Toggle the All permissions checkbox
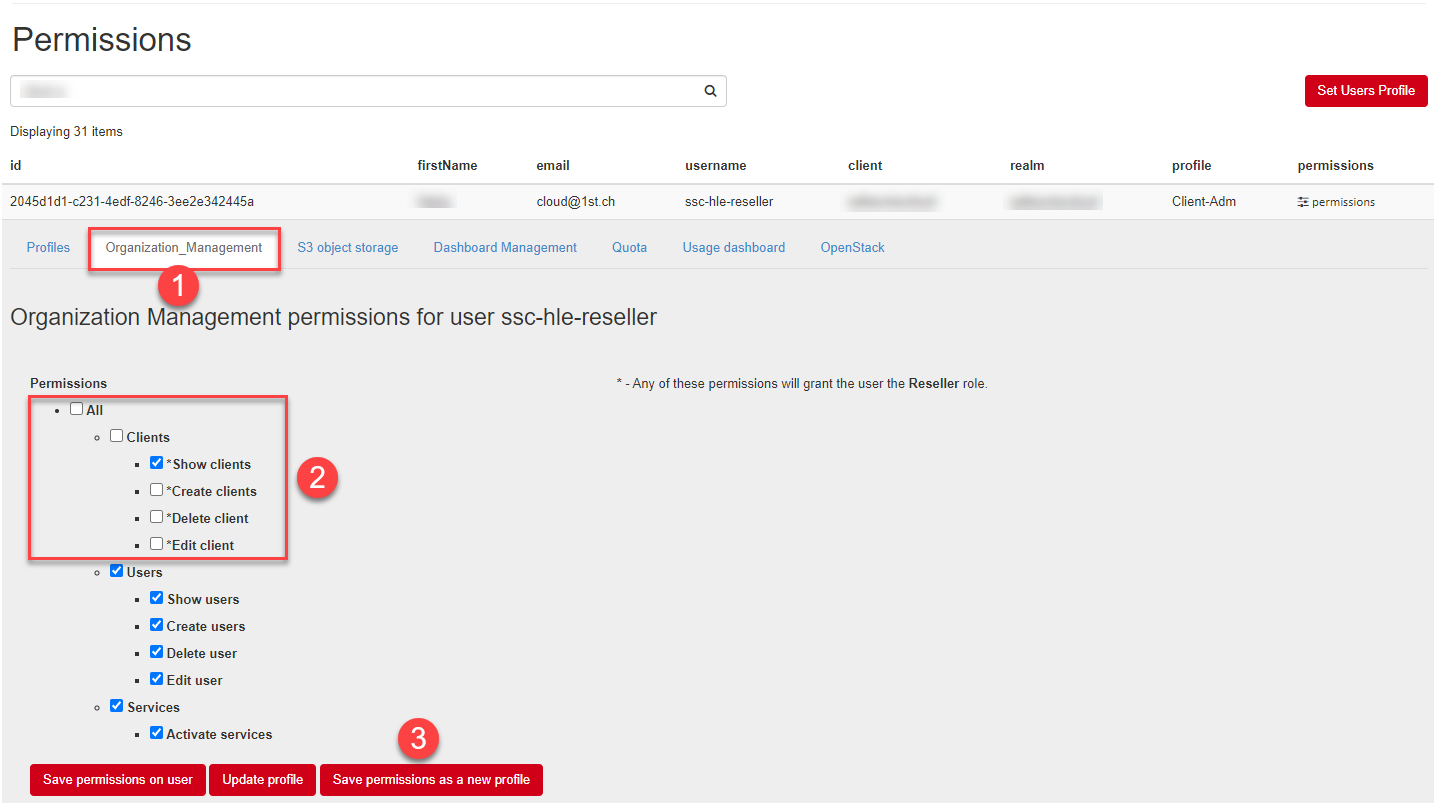Screen dimensions: 1434x803 click(x=77, y=409)
